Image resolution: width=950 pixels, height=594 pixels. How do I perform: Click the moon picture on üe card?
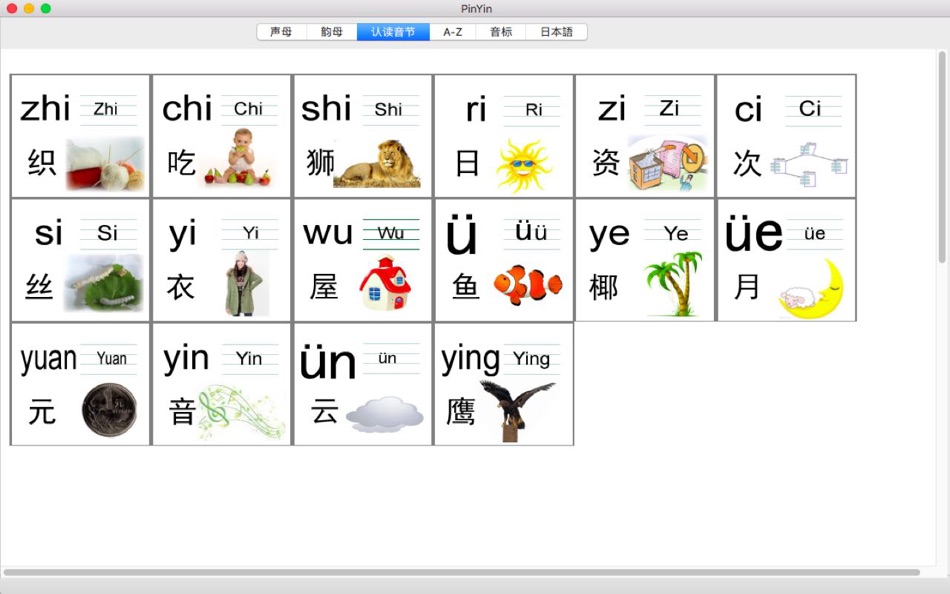pos(811,290)
